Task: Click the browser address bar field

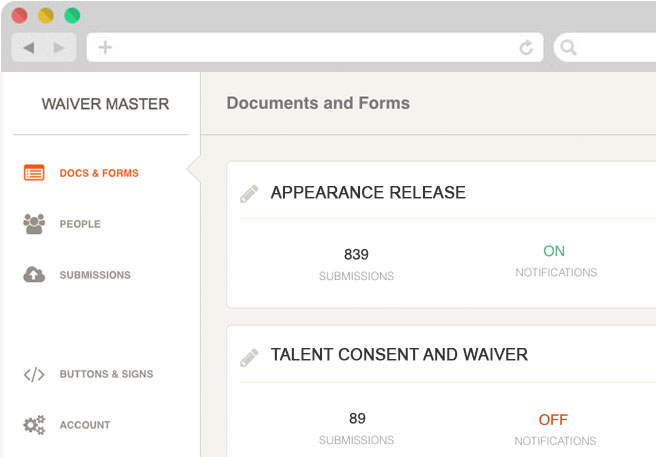Action: (x=315, y=47)
